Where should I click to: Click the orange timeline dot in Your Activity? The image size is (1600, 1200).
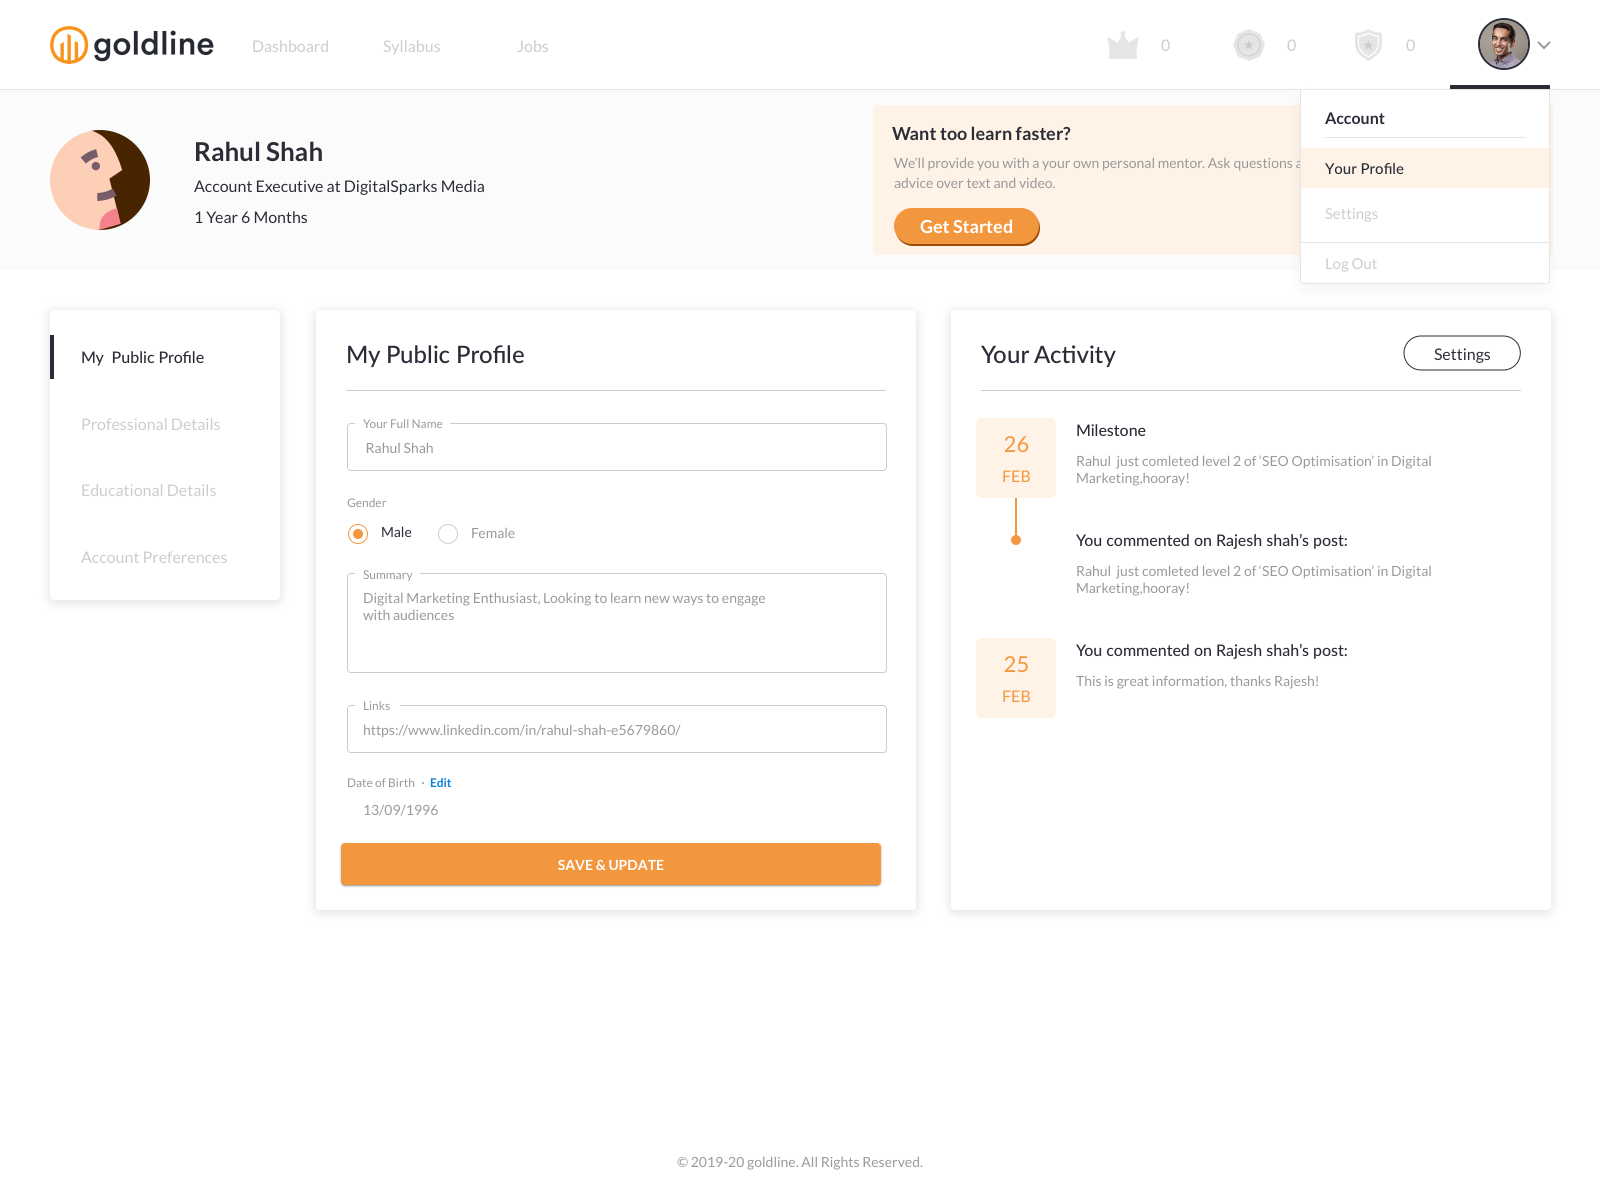pos(1016,538)
